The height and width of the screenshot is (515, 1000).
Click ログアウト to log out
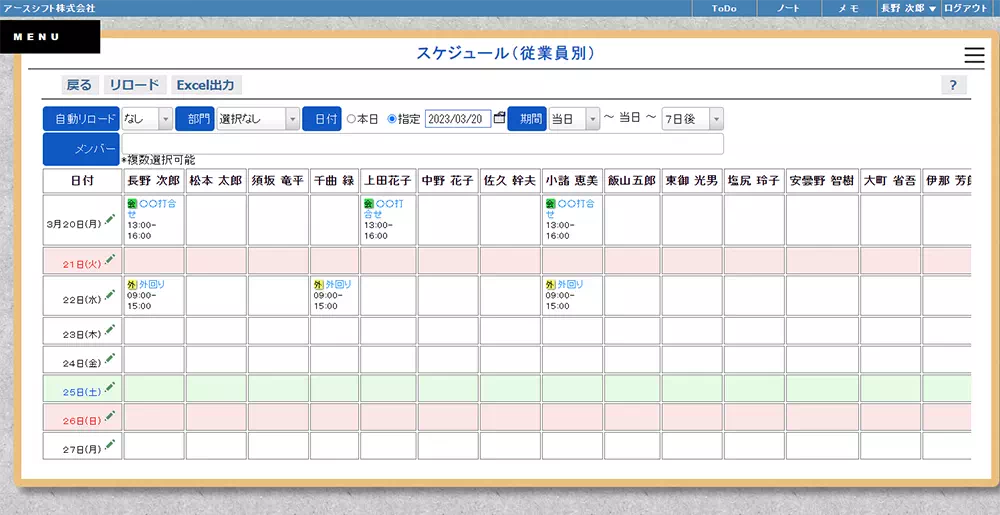click(966, 8)
